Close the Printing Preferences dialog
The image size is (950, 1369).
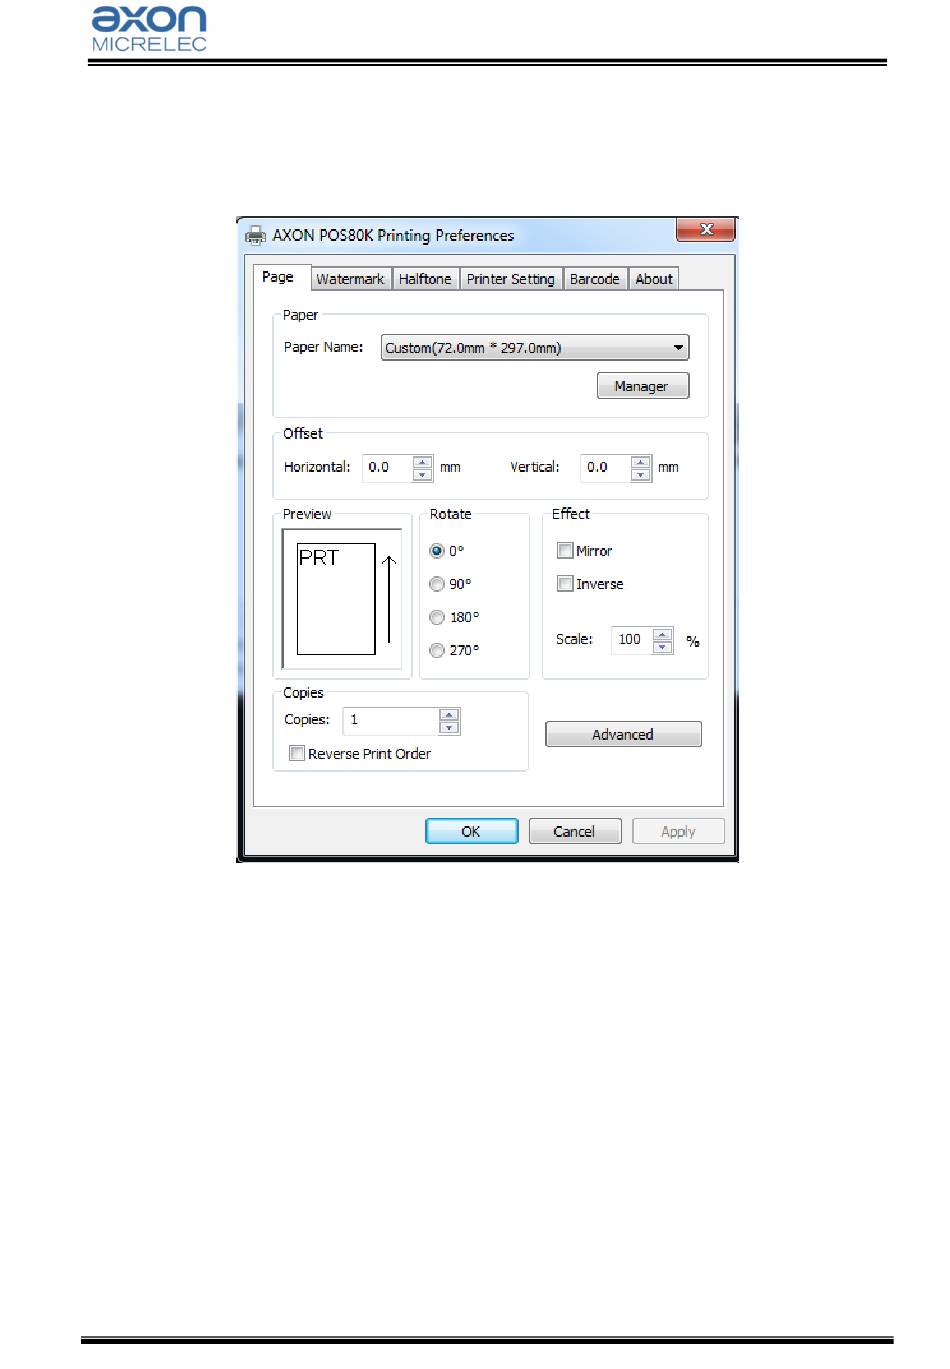706,229
